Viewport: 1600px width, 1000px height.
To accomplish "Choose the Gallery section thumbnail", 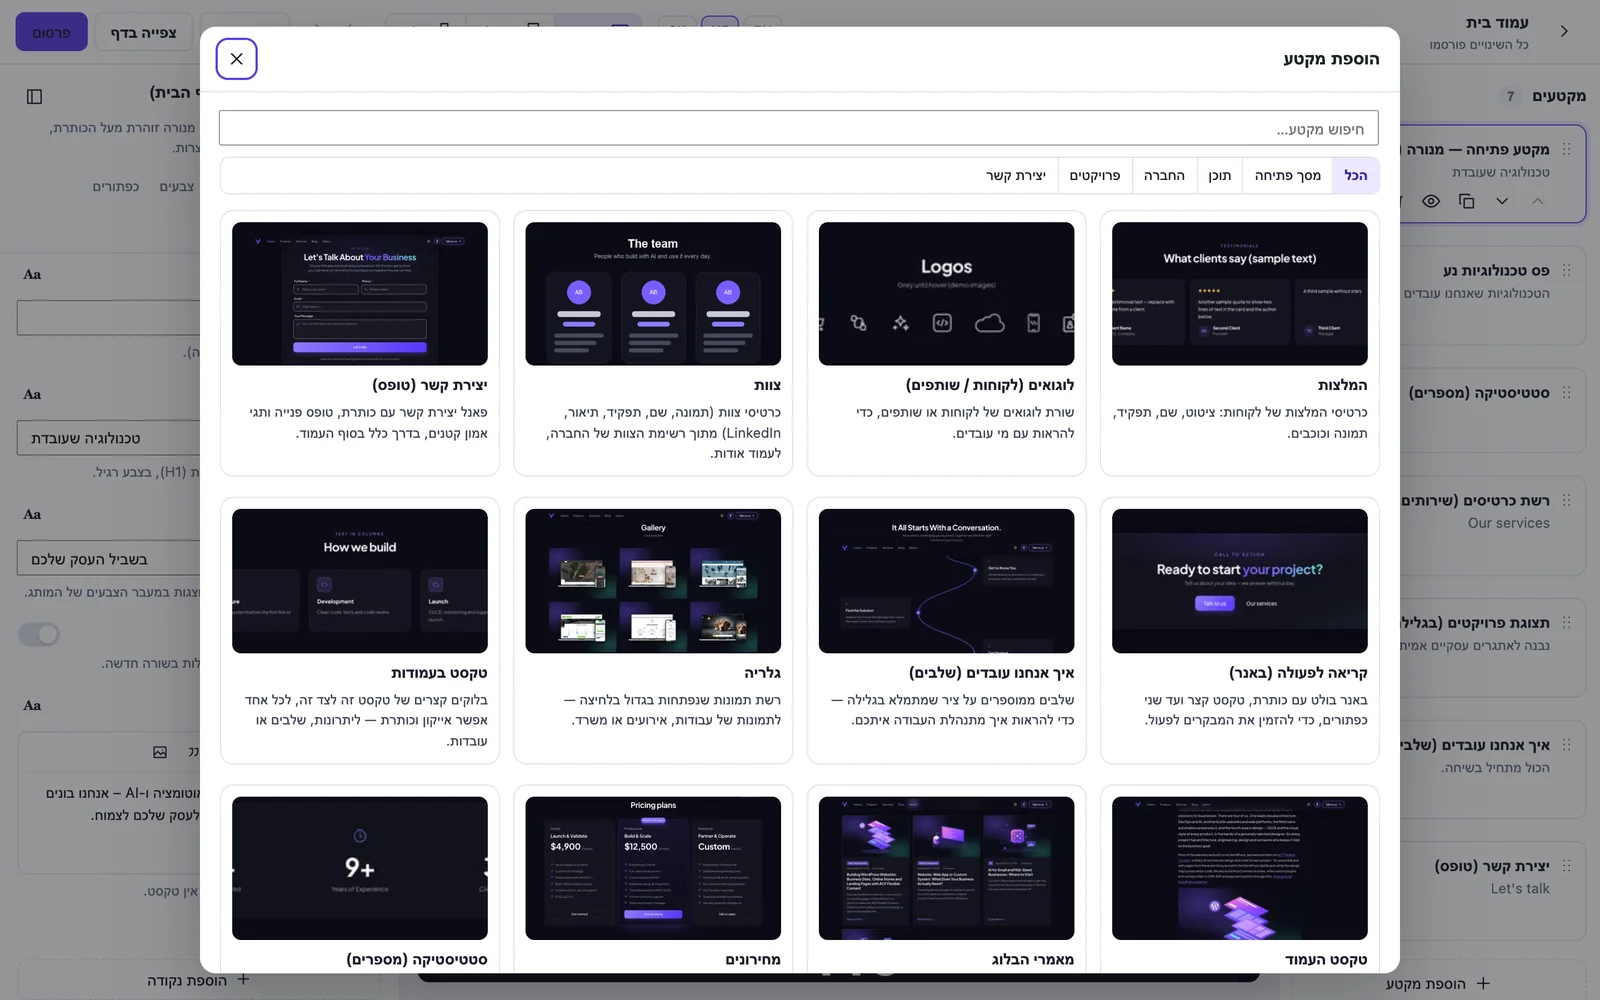I will pos(653,581).
